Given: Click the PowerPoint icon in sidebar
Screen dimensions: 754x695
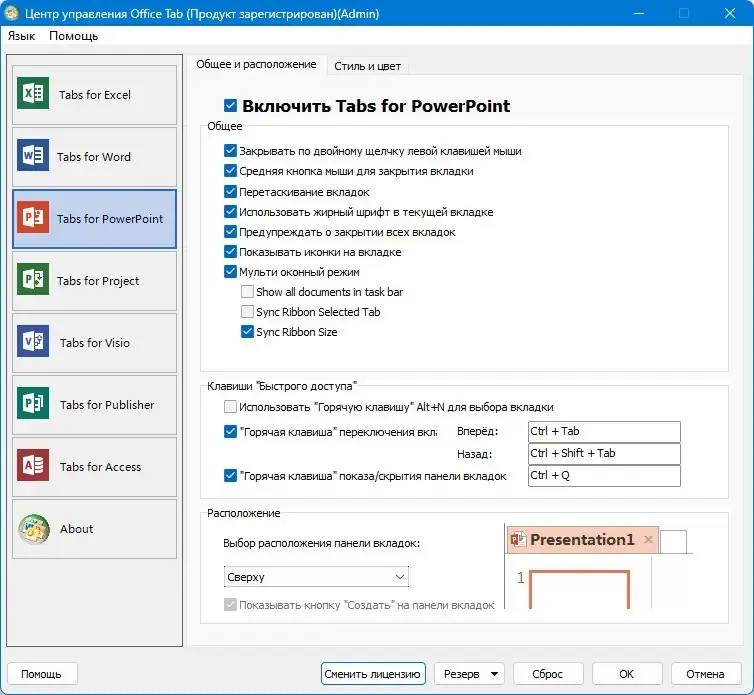Looking at the screenshot, I should tap(33, 217).
